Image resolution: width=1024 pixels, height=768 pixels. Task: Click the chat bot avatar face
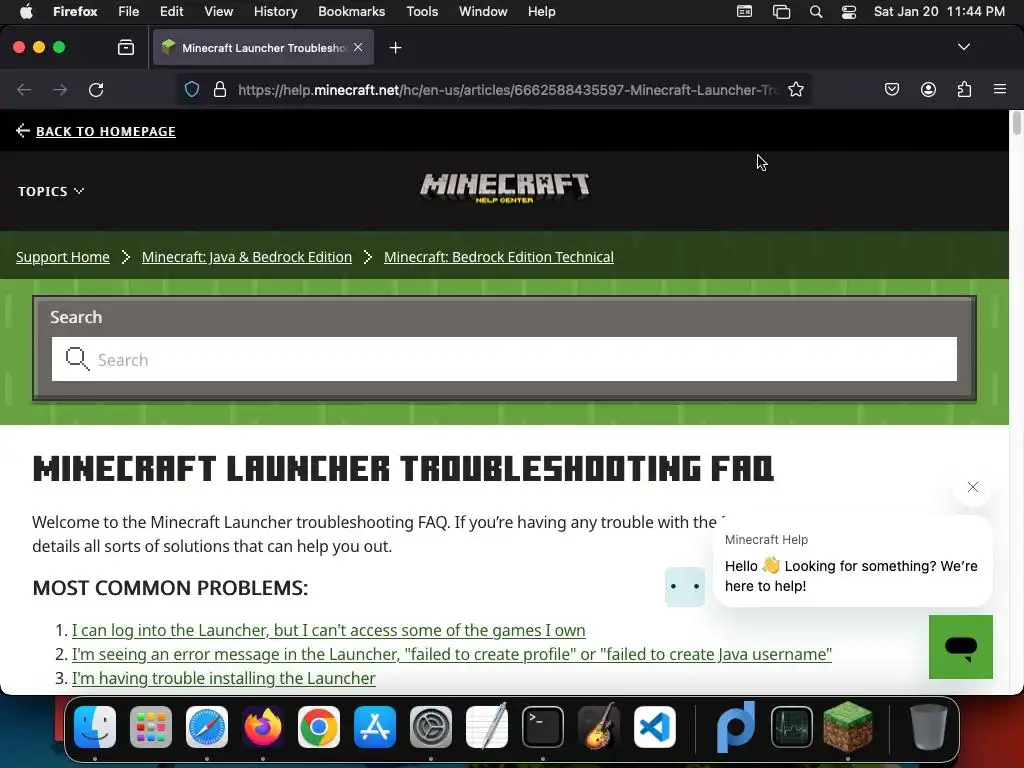tap(684, 586)
